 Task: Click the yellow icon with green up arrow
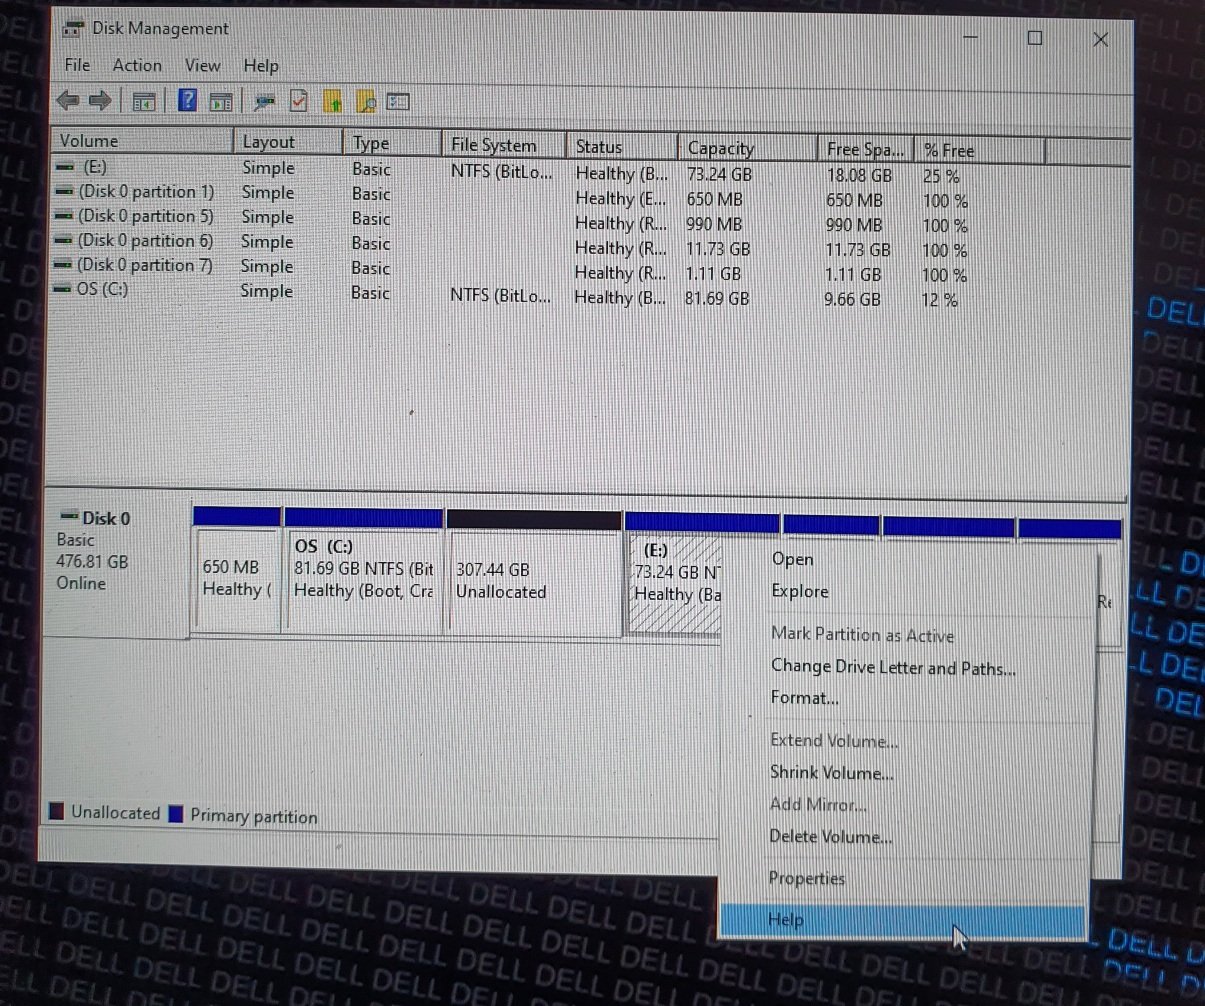click(333, 101)
